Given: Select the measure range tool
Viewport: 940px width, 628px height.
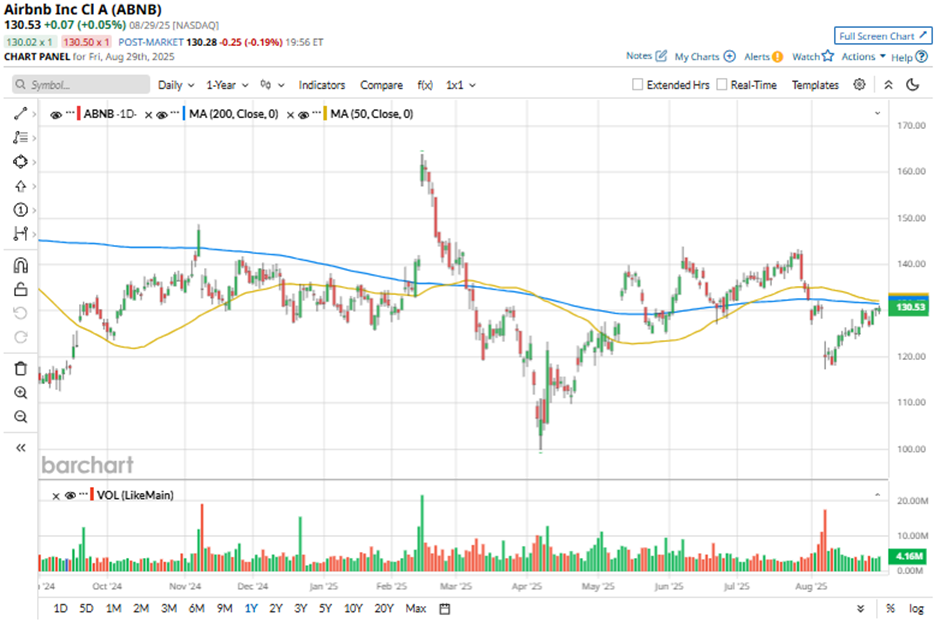Looking at the screenshot, I should 20,234.
